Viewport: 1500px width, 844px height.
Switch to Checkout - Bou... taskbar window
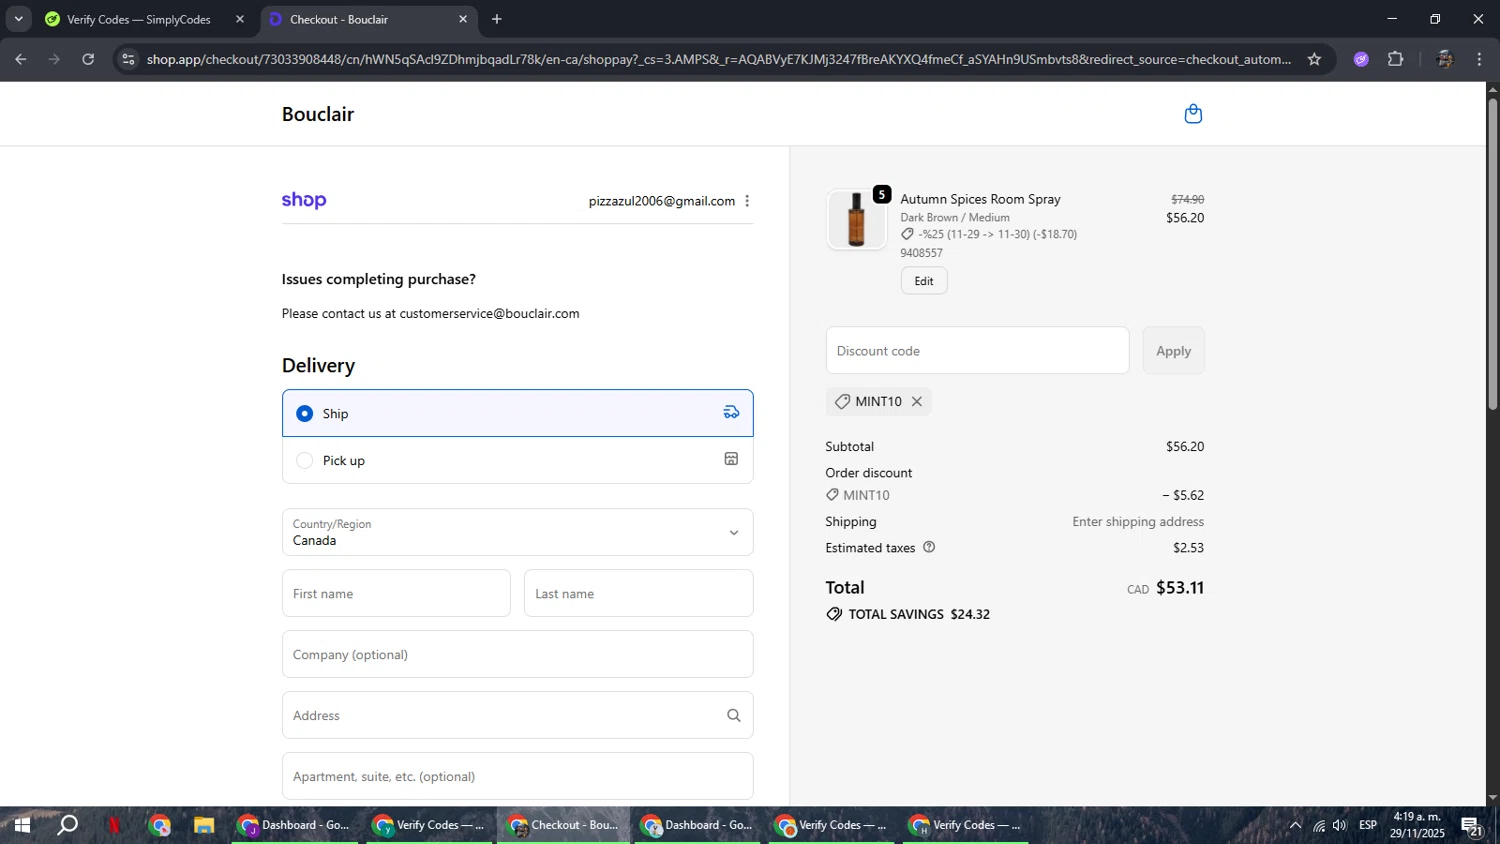(564, 825)
